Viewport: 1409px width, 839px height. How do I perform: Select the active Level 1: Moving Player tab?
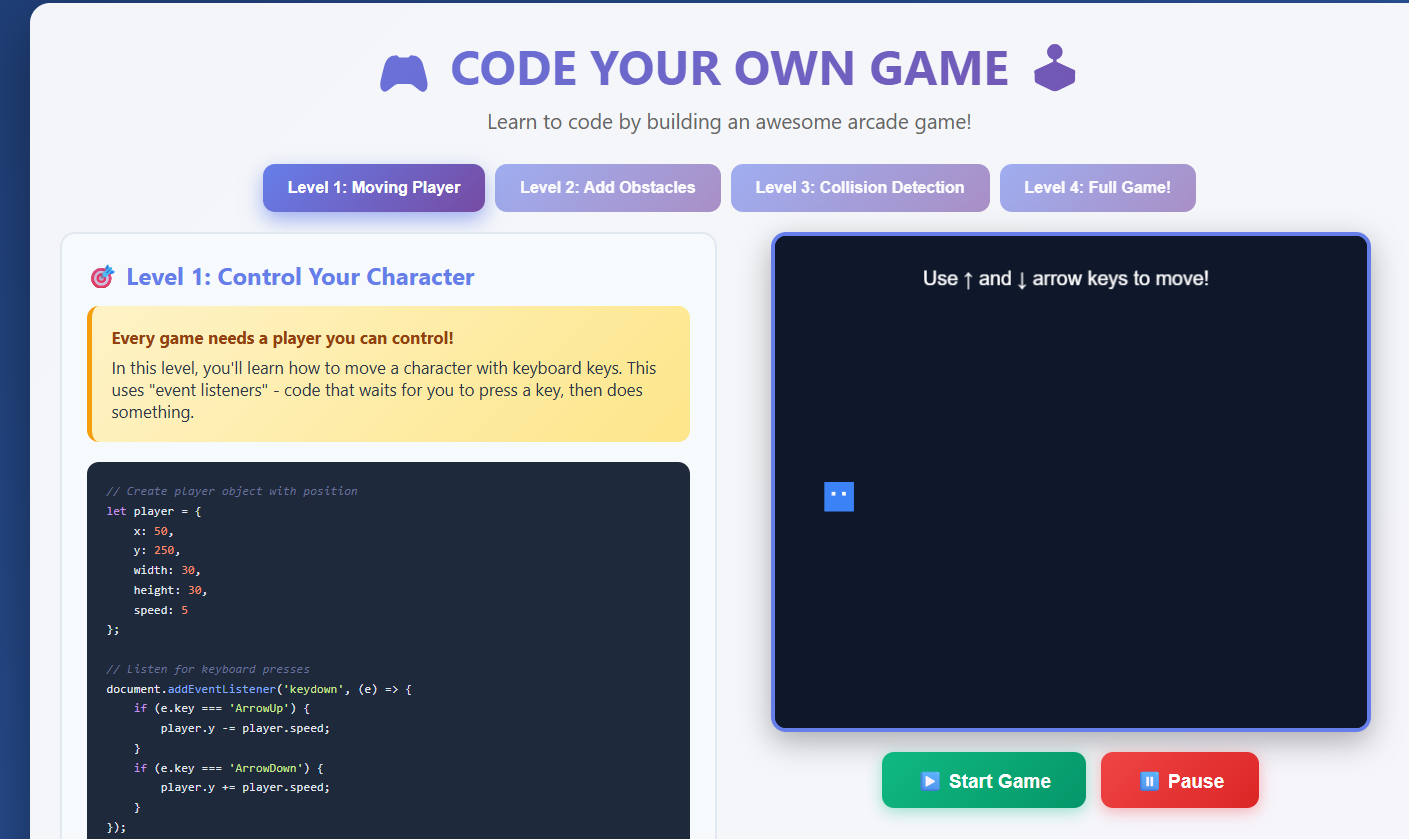click(x=373, y=187)
